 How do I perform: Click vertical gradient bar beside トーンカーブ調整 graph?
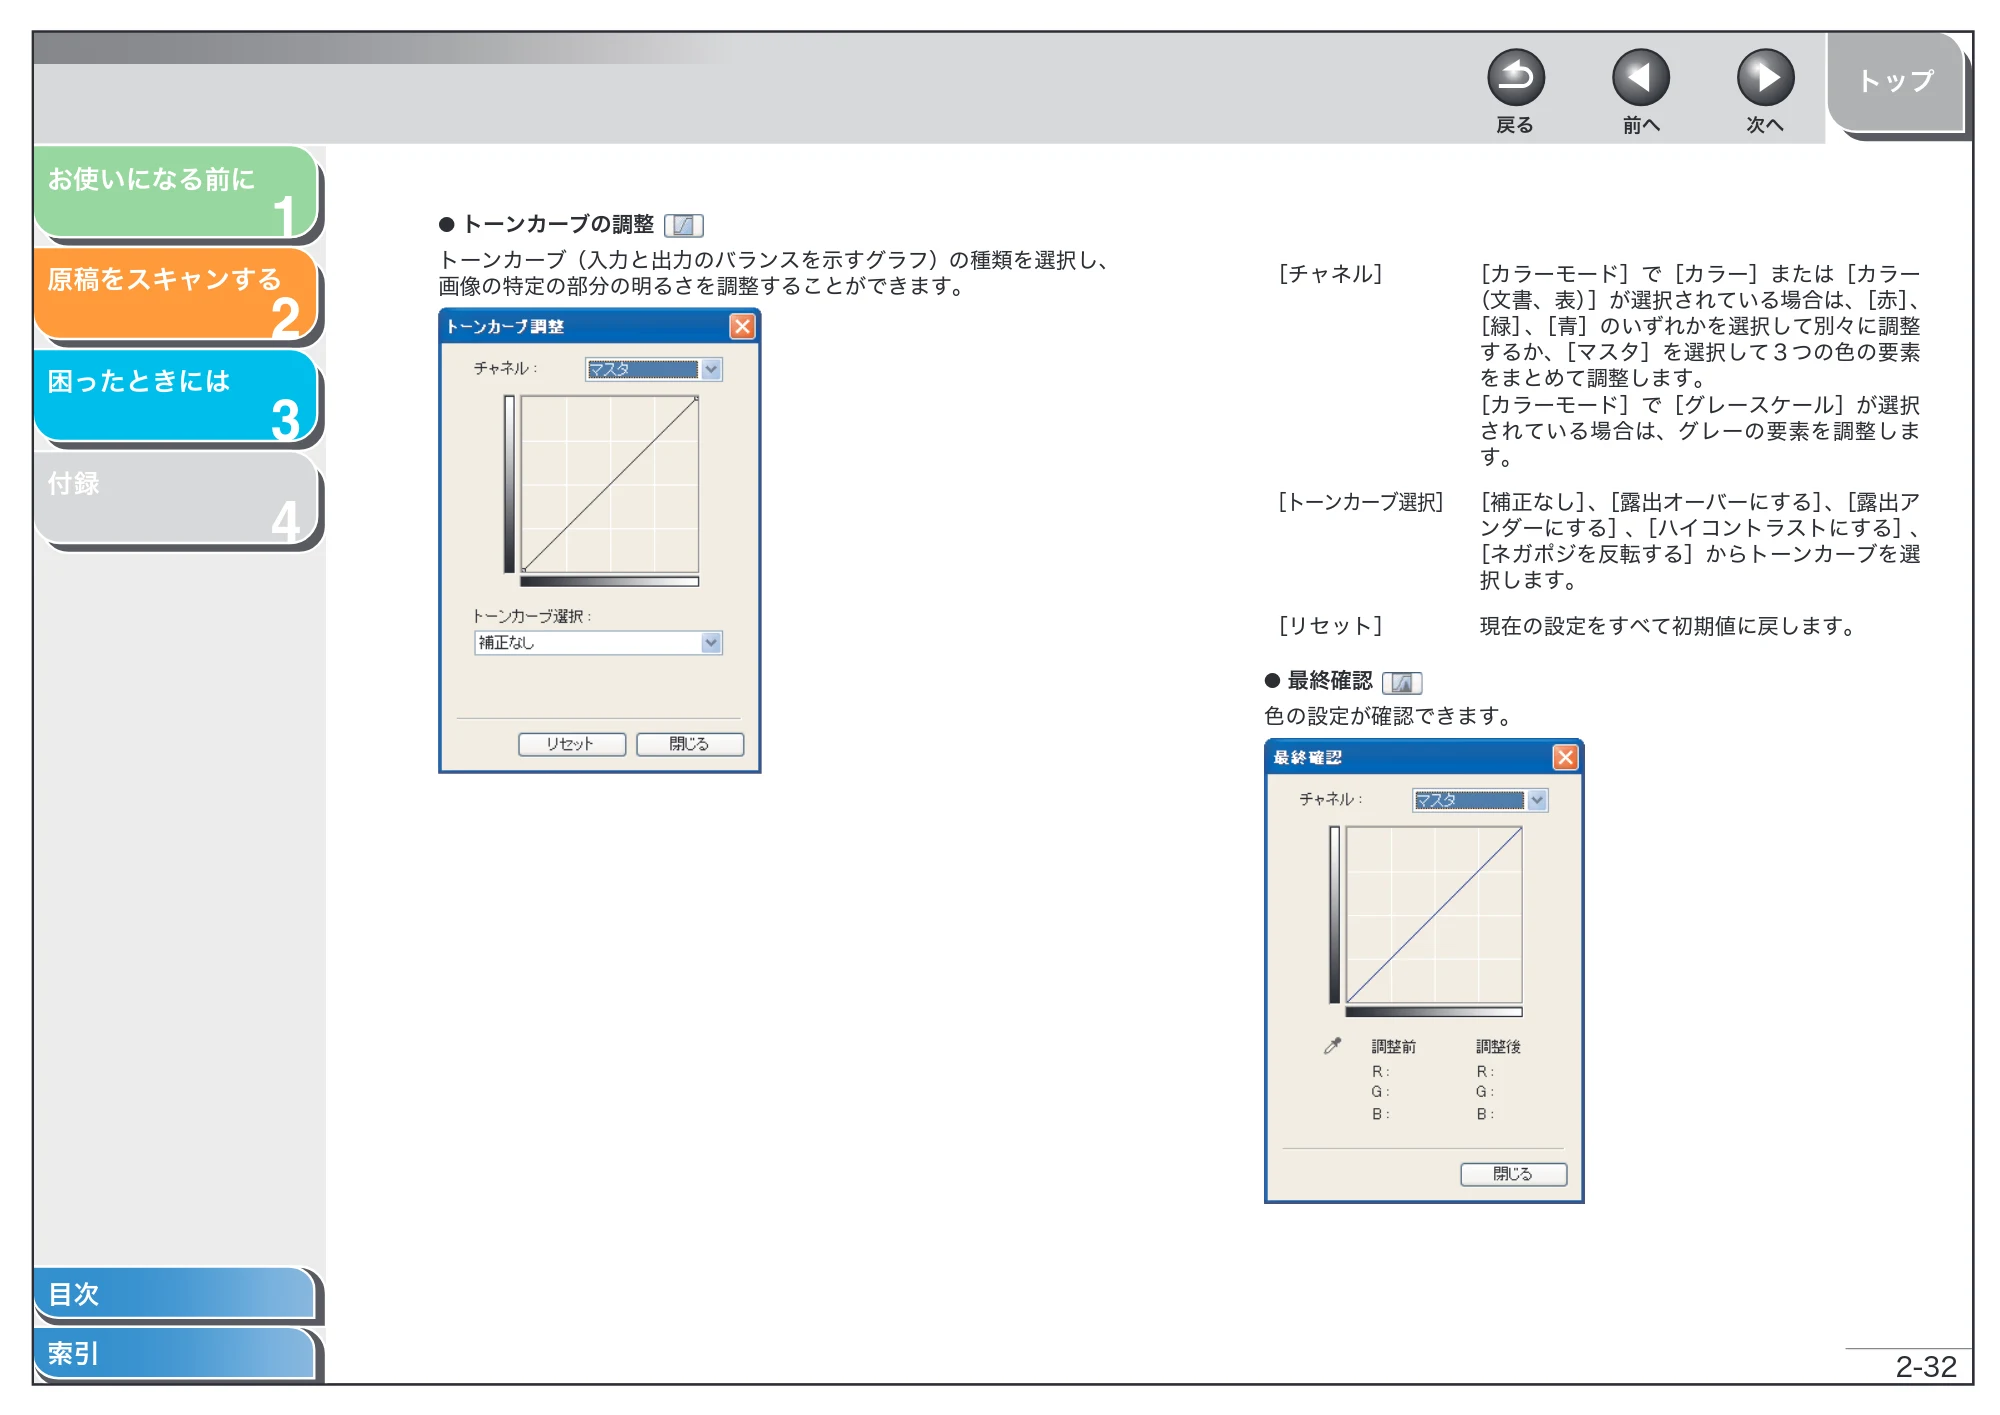click(x=509, y=485)
